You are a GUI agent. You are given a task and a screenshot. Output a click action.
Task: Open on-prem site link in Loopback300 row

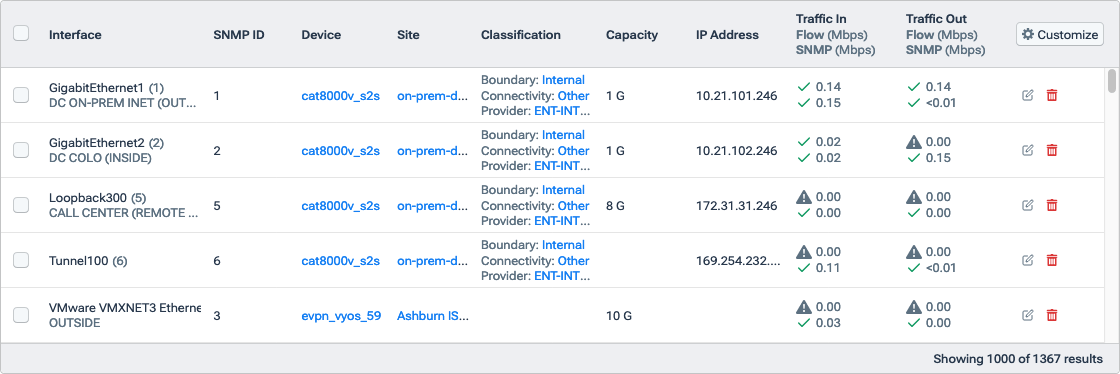tap(433, 206)
